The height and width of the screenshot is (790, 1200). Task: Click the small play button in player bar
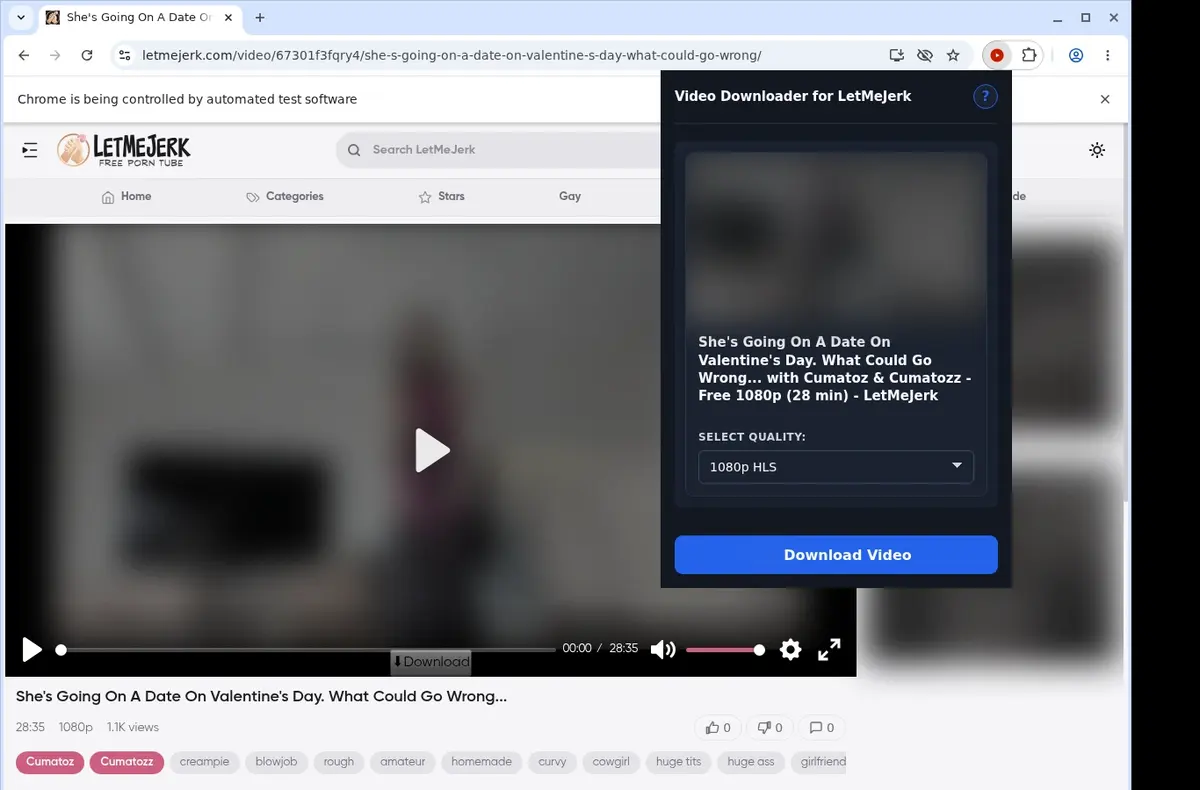click(x=32, y=650)
